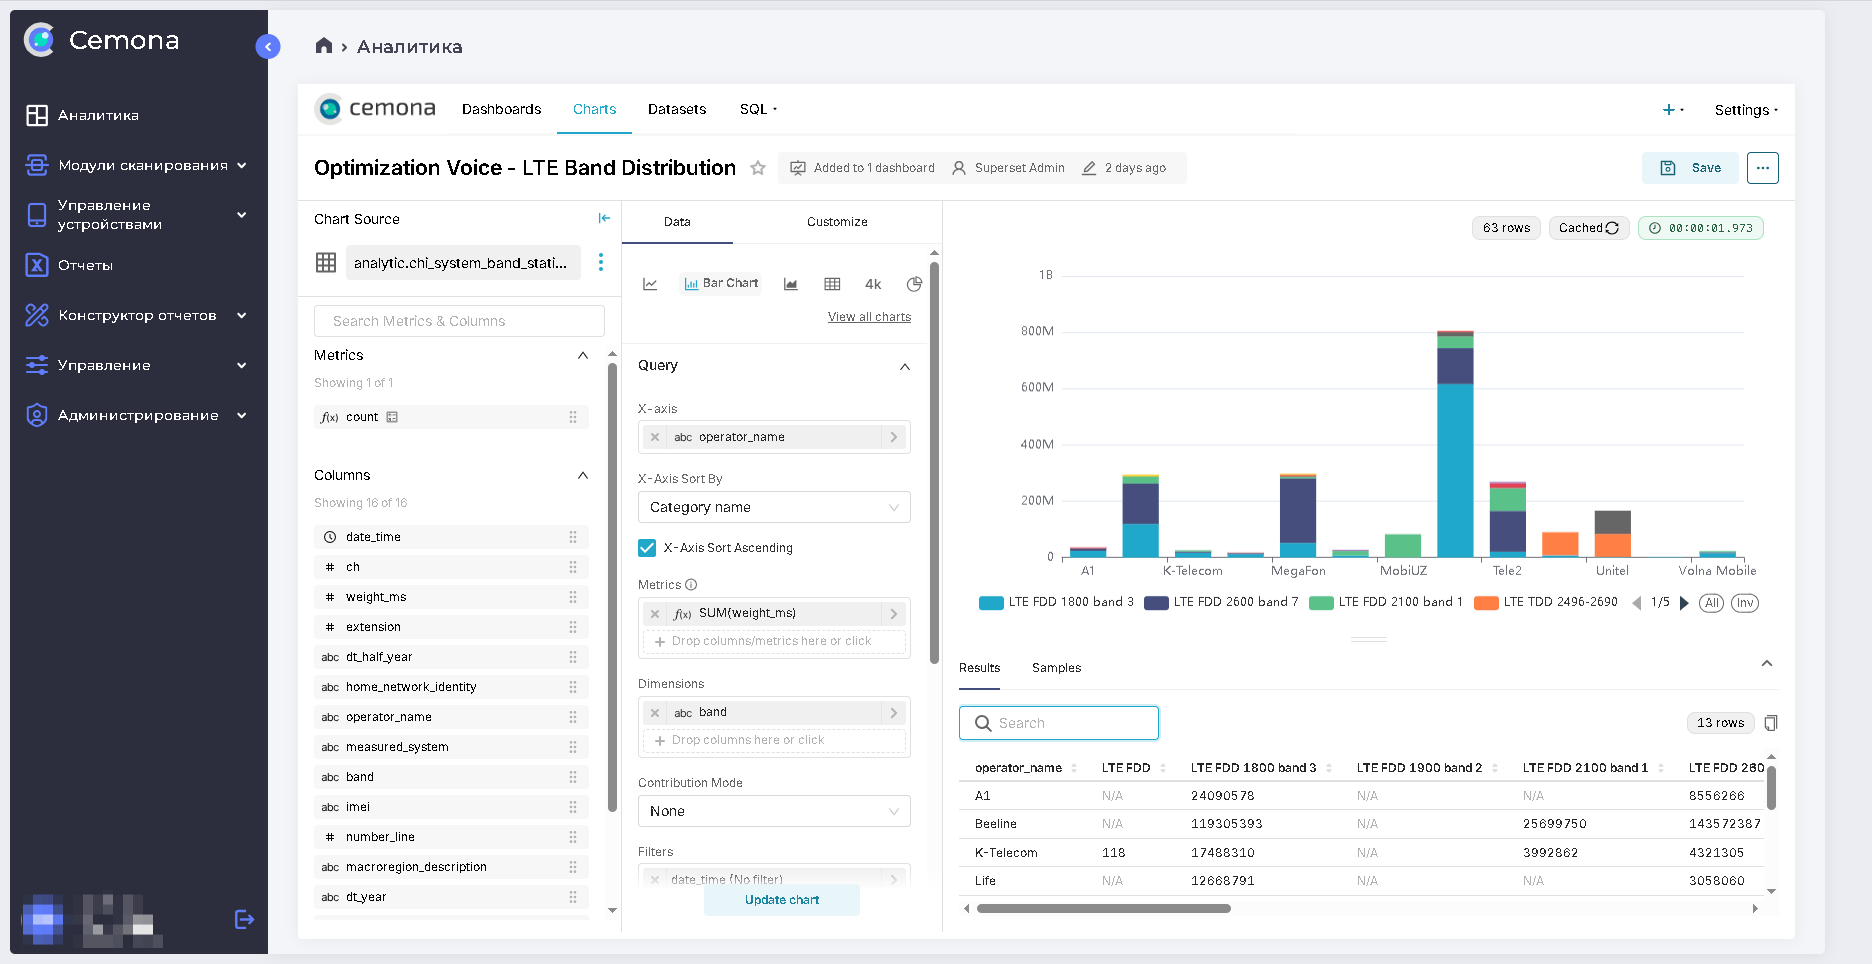Click the logout icon in sidebar
This screenshot has width=1872, height=964.
click(244, 919)
